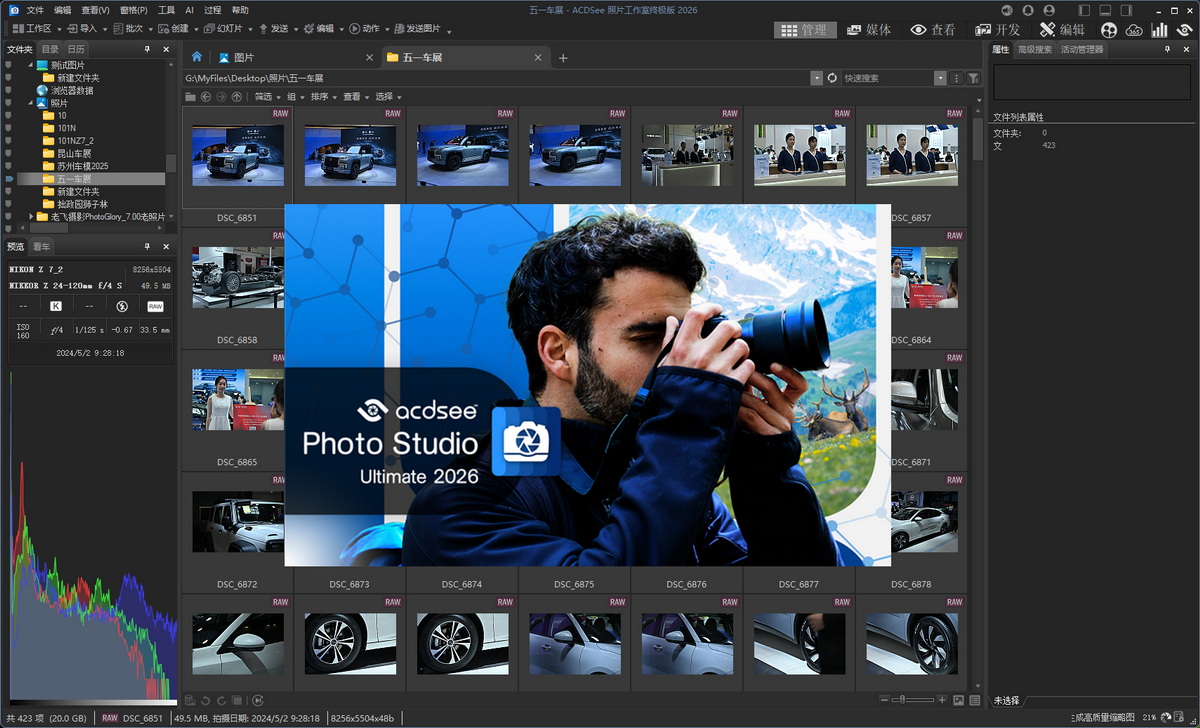The height and width of the screenshot is (728, 1200).
Task: Switch to the 高级搜索 tab
Action: 1034,49
